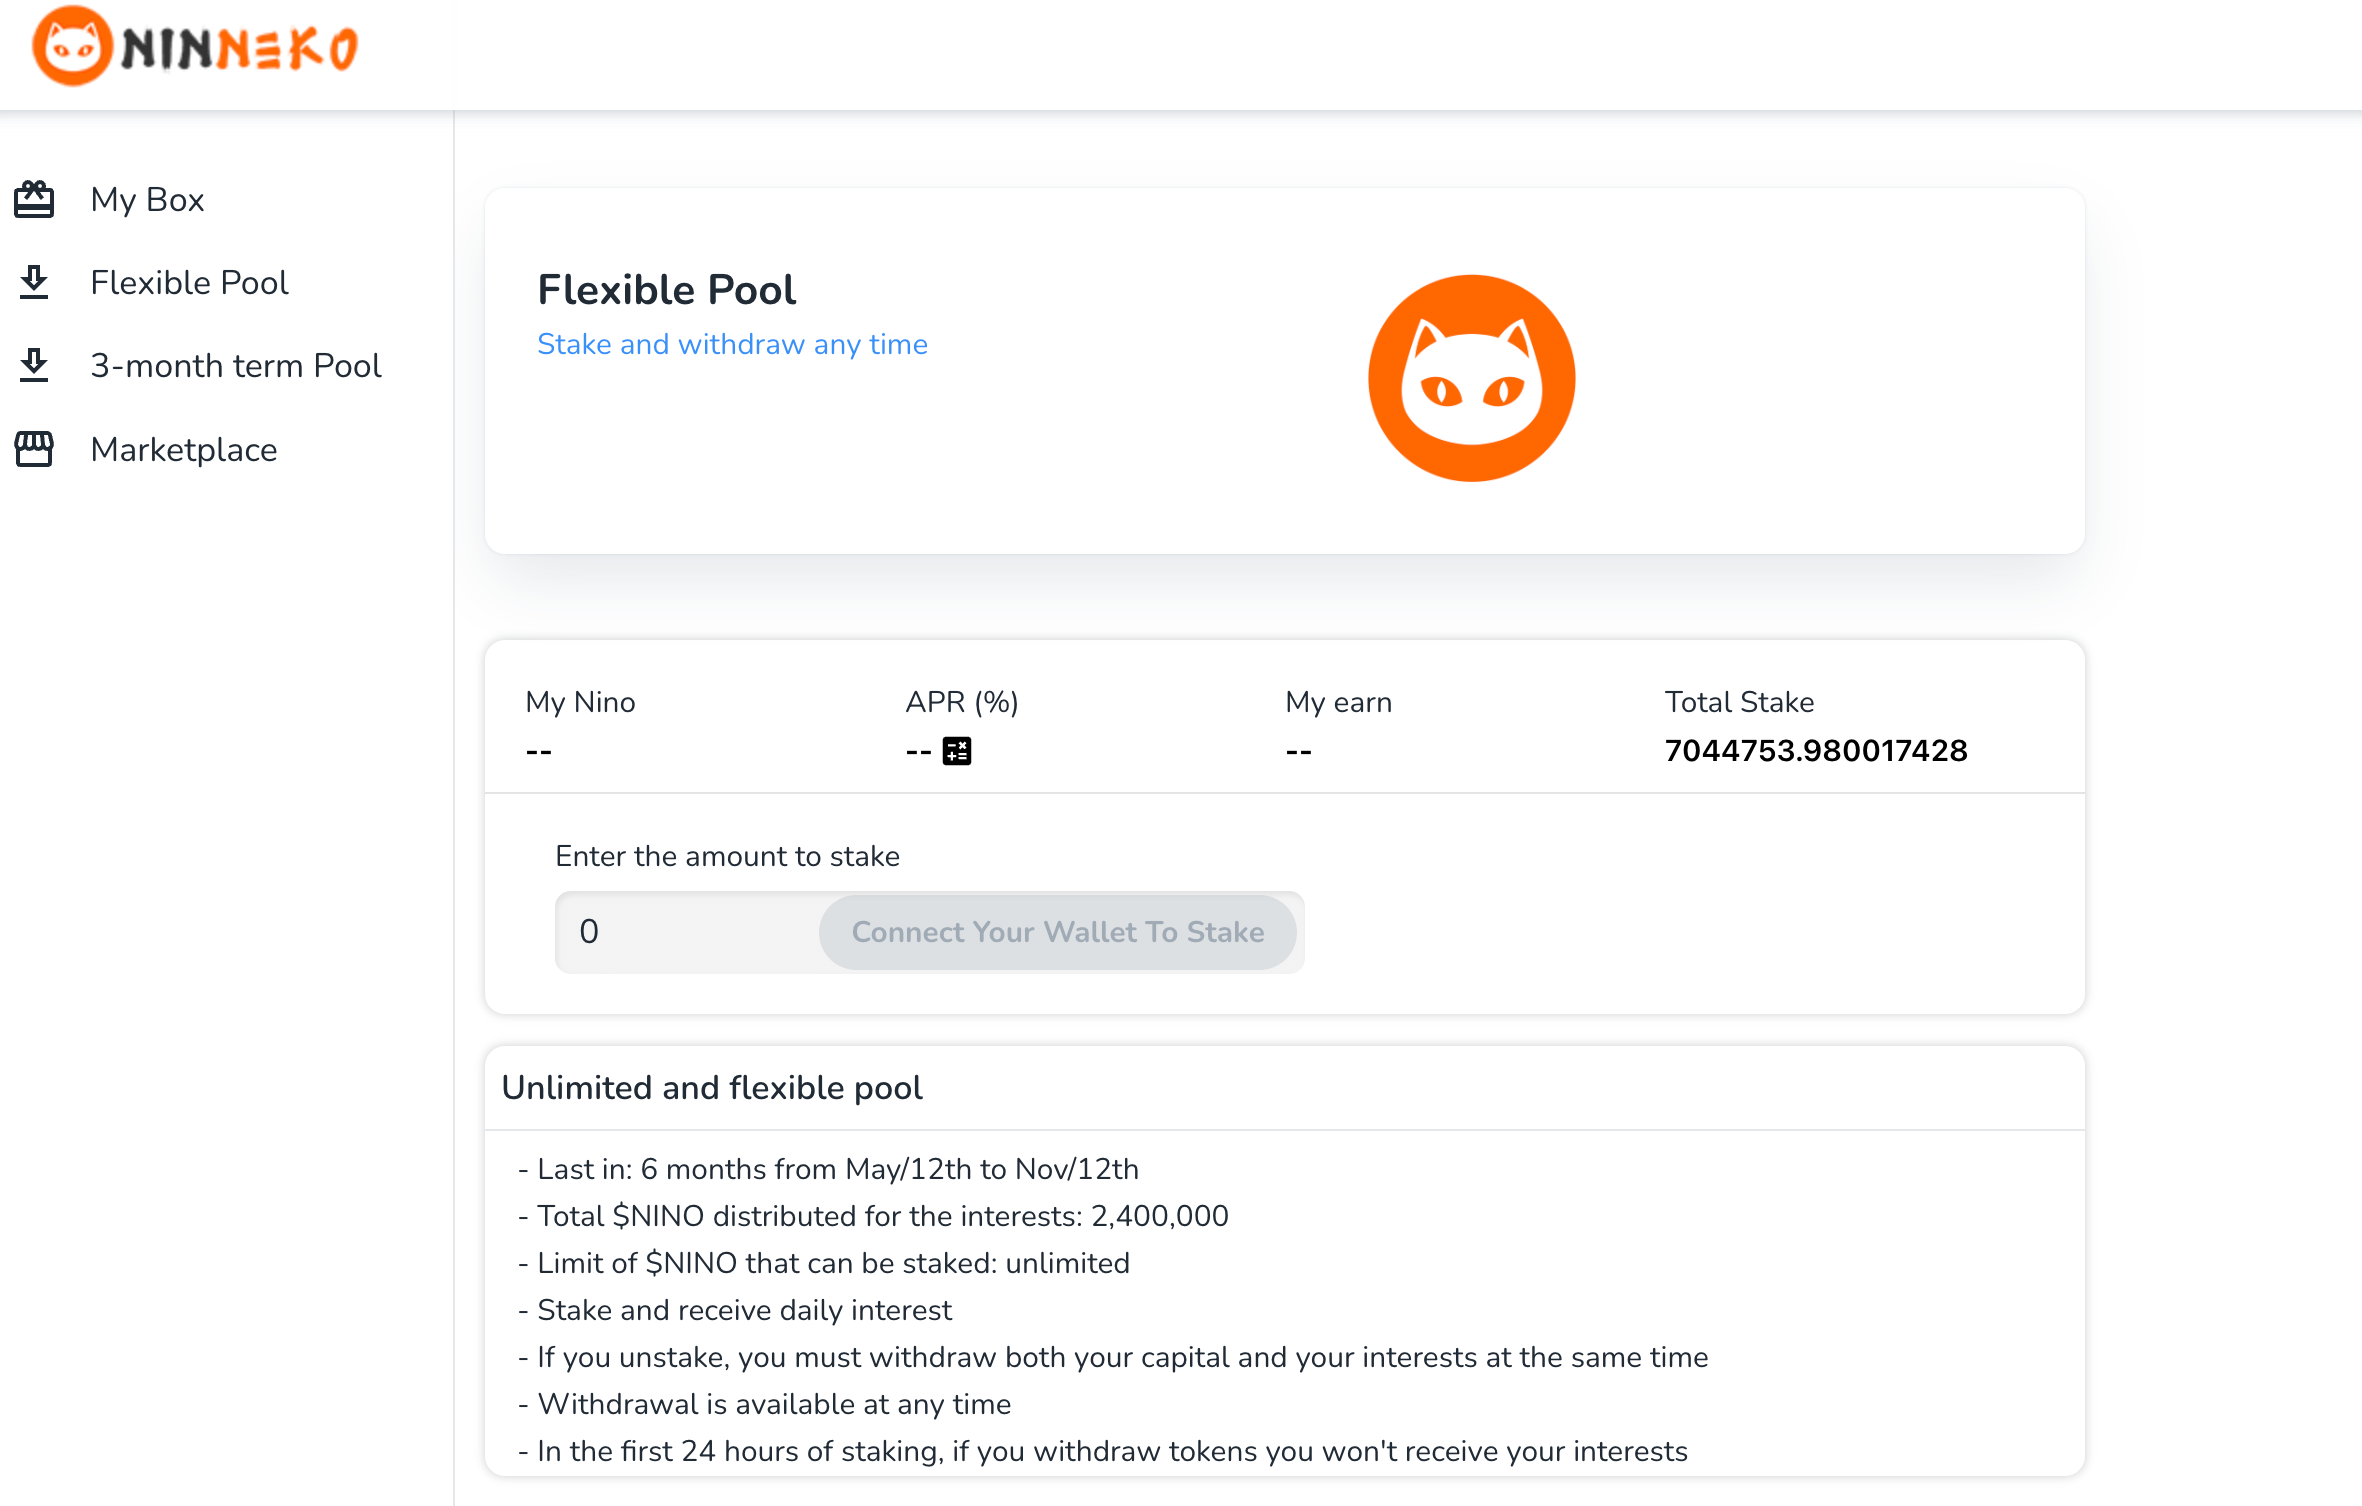2362x1506 pixels.
Task: Click the My Box gift icon
Action: point(34,199)
